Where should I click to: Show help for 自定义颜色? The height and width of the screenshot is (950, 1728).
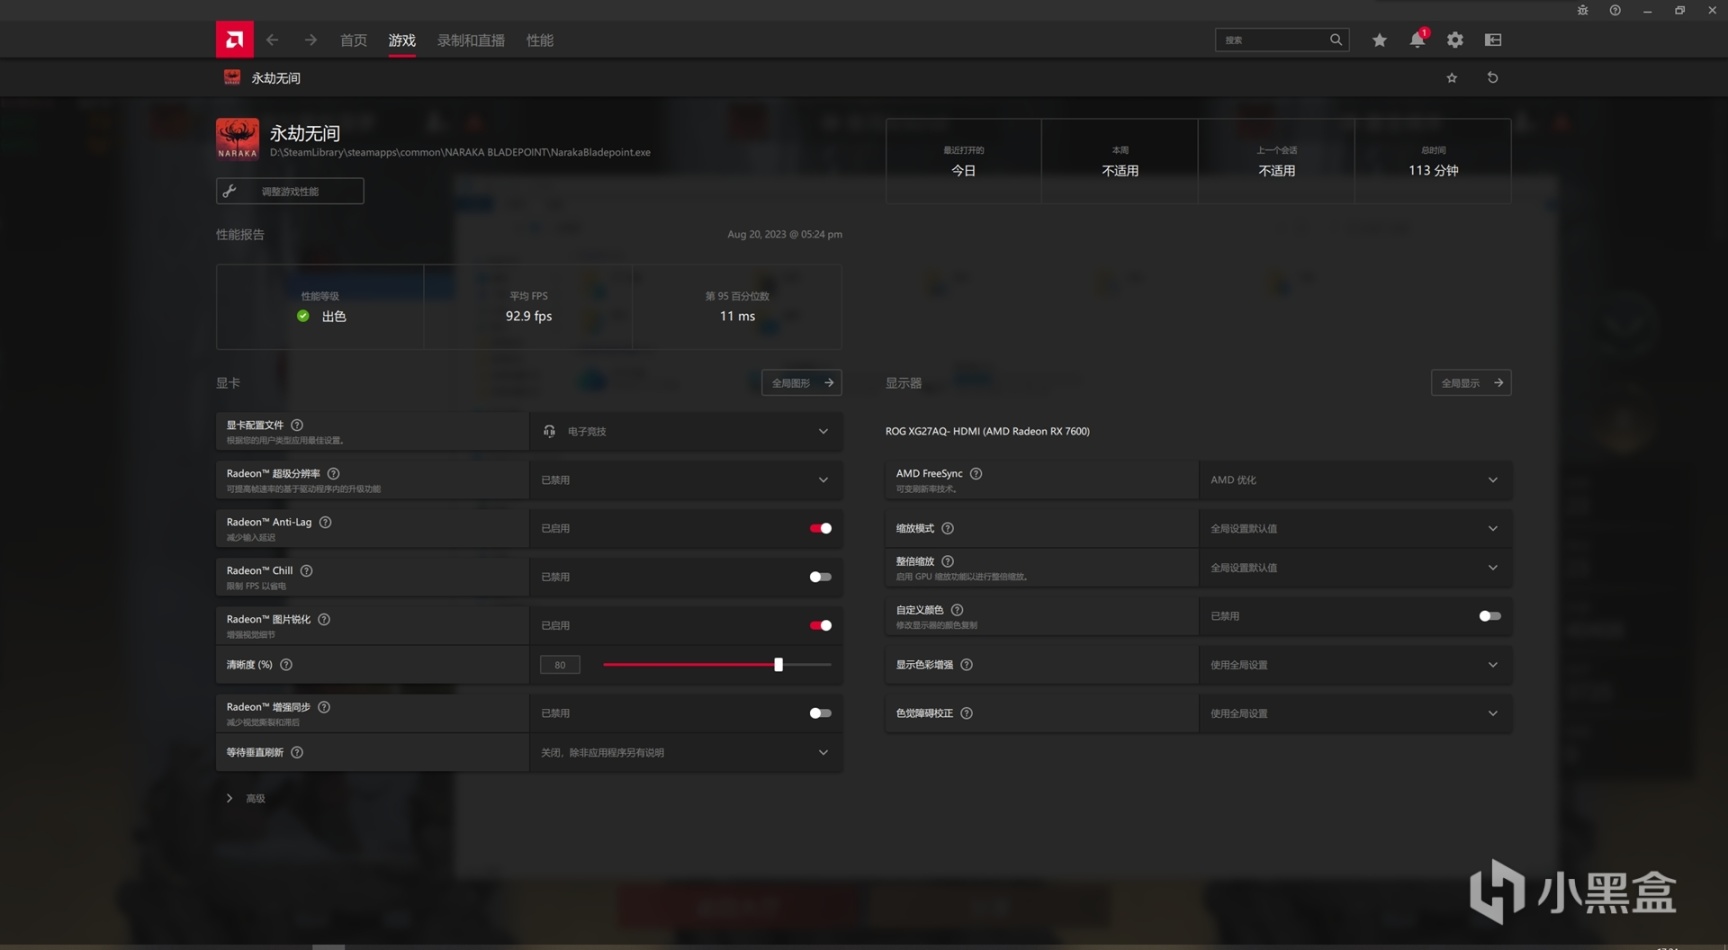pos(957,610)
